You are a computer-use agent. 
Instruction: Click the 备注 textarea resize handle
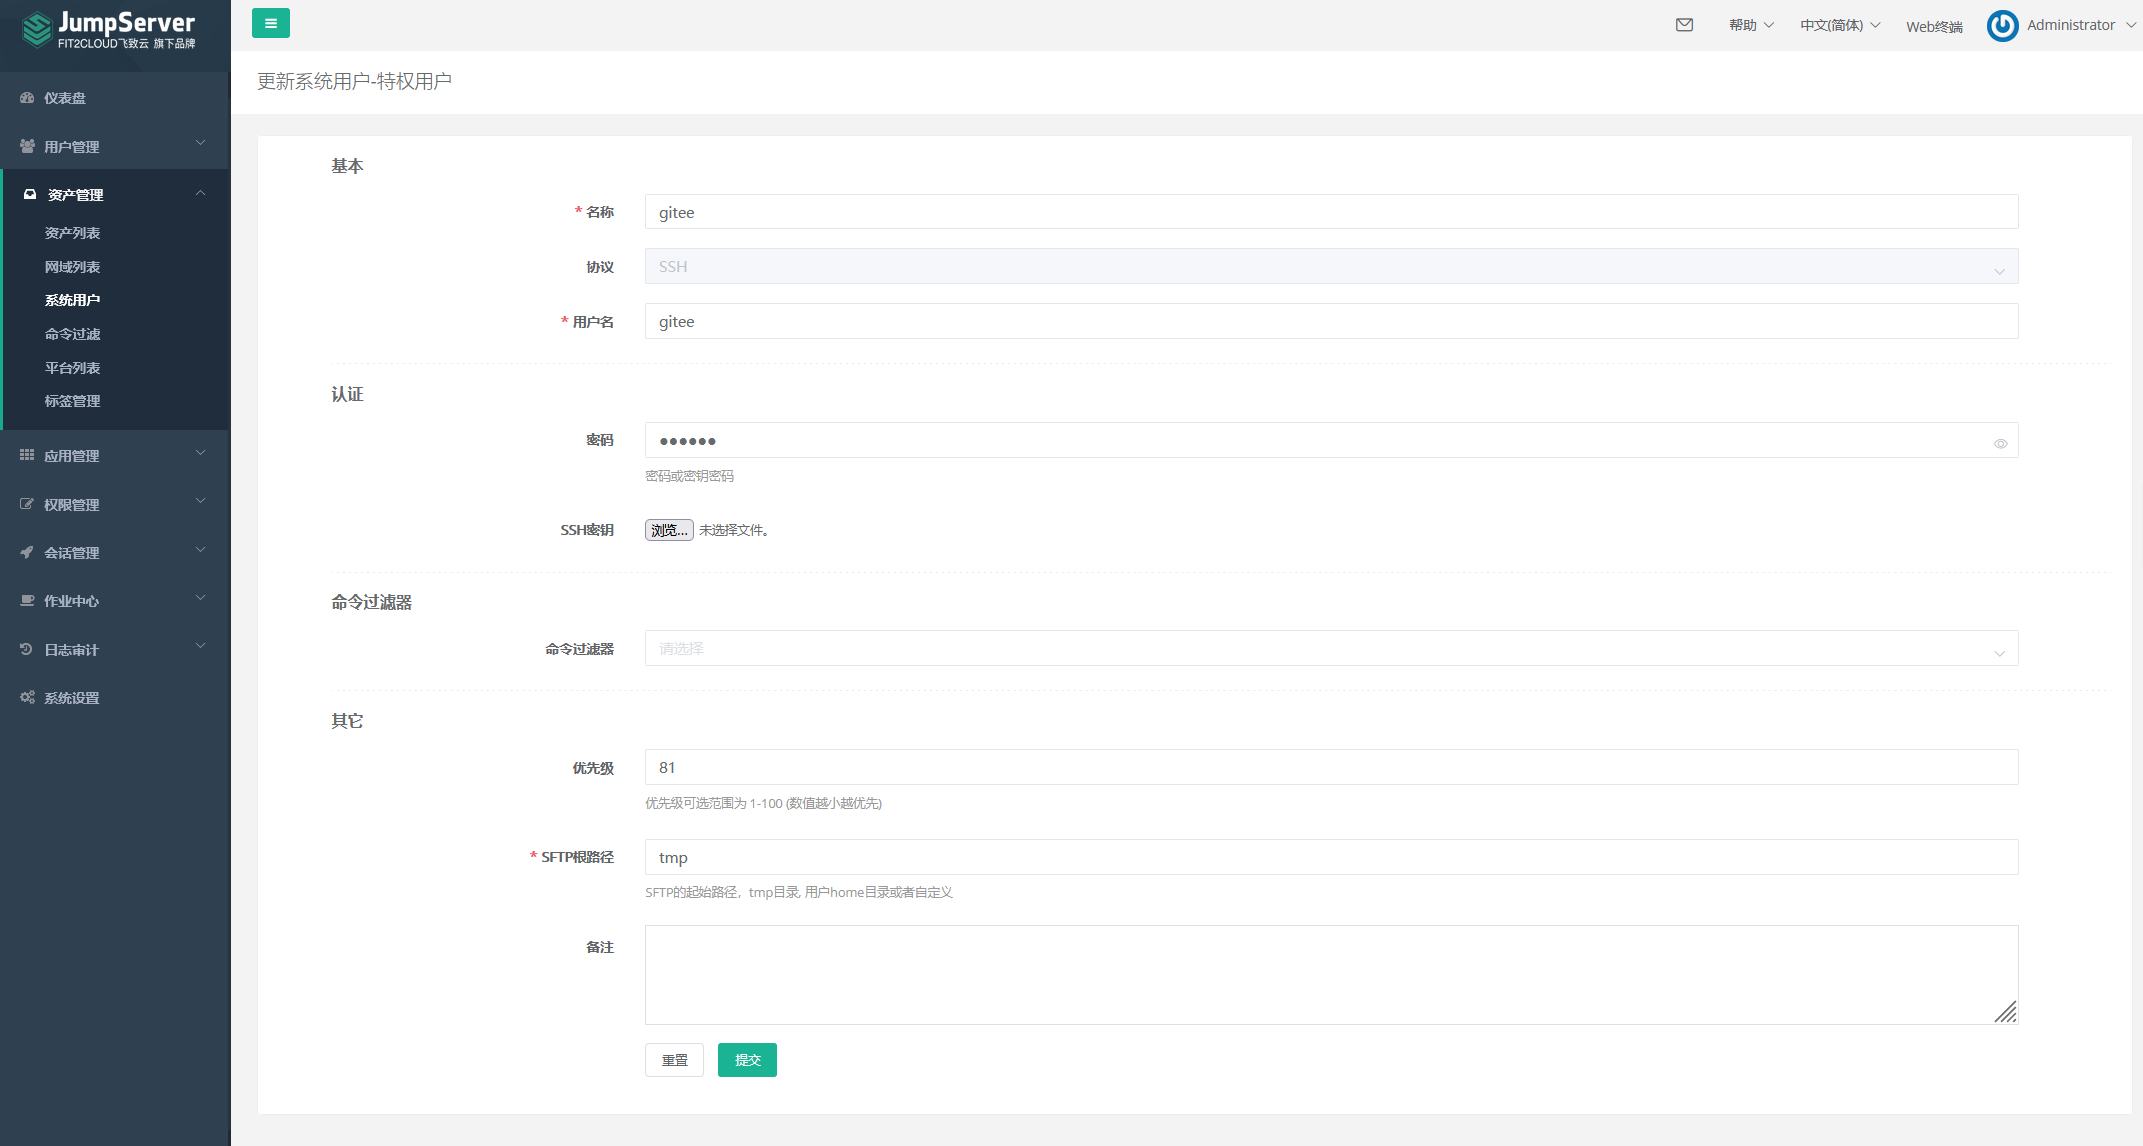coord(2006,1012)
